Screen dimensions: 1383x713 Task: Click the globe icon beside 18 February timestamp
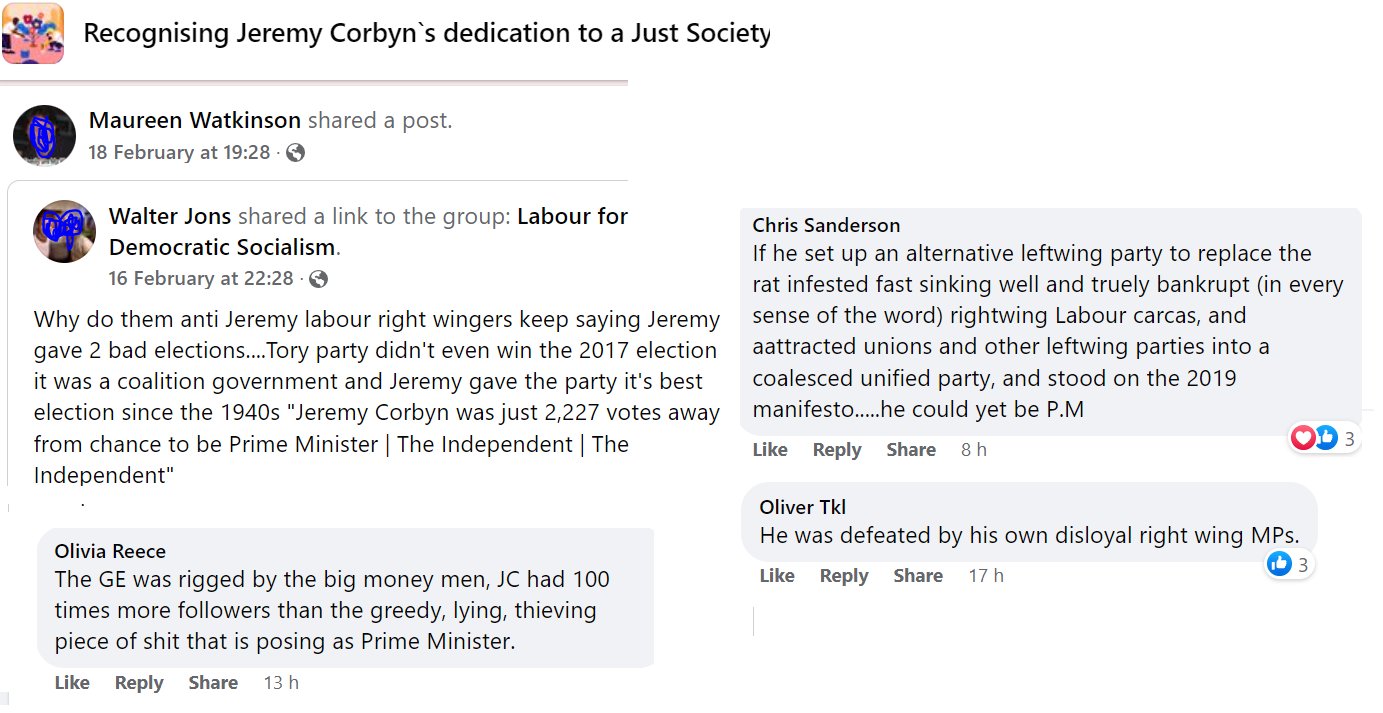(x=295, y=153)
